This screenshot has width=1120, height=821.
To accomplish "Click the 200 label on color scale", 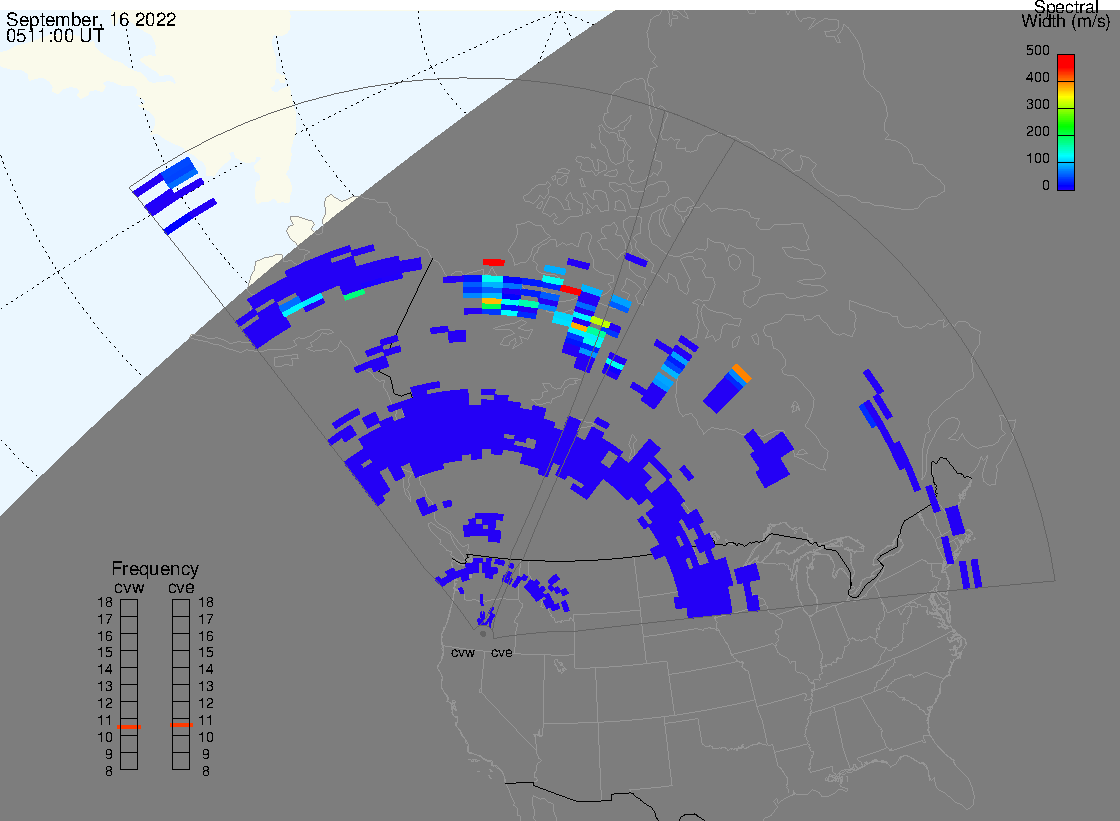I will click(x=1037, y=131).
